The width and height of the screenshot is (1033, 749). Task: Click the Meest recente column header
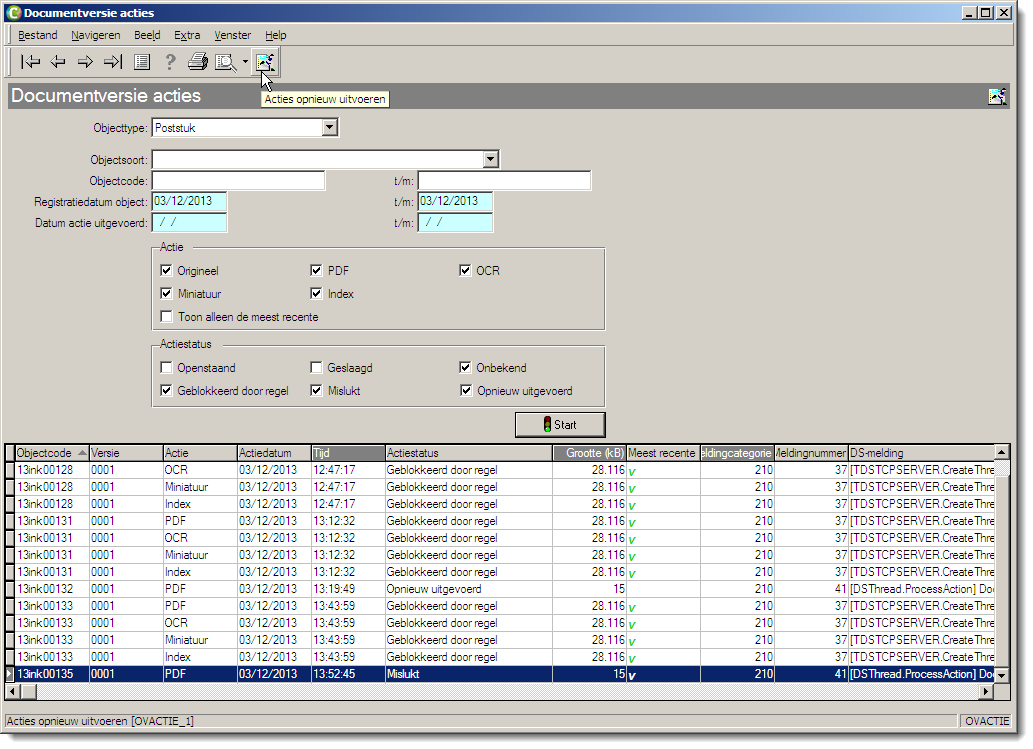pyautogui.click(x=663, y=453)
